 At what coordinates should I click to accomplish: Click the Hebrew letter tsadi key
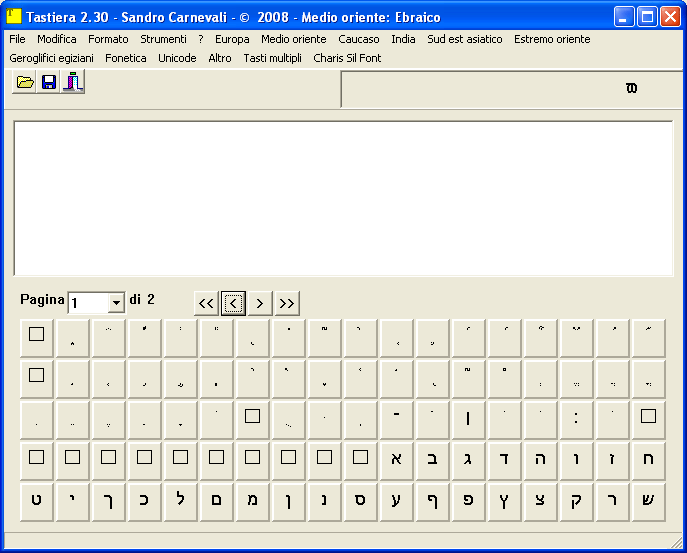tap(540, 500)
